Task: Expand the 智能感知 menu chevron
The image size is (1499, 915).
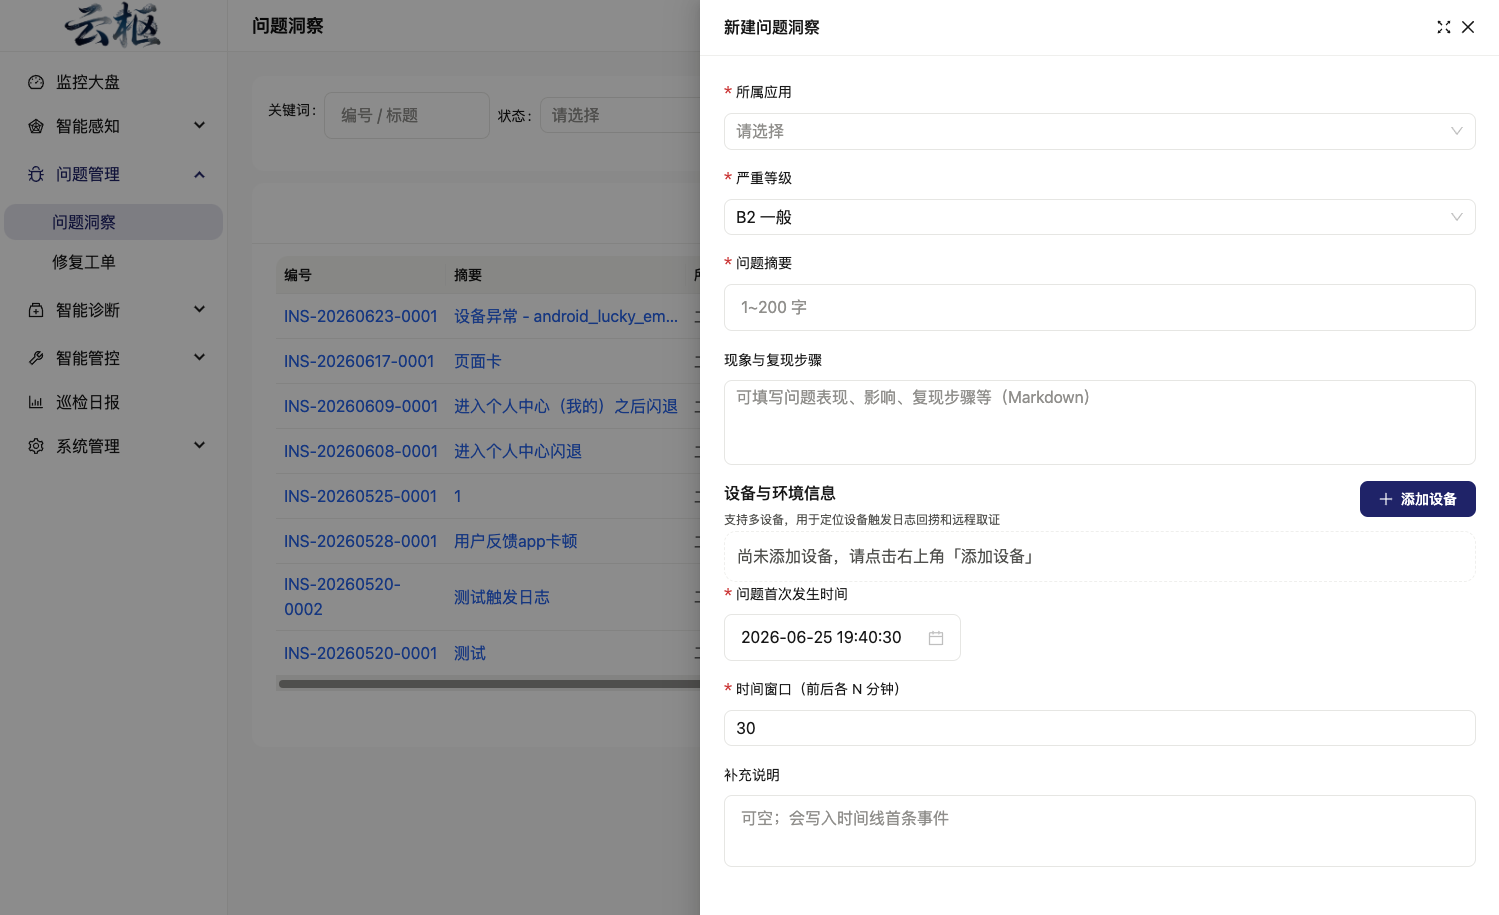Action: click(x=199, y=125)
